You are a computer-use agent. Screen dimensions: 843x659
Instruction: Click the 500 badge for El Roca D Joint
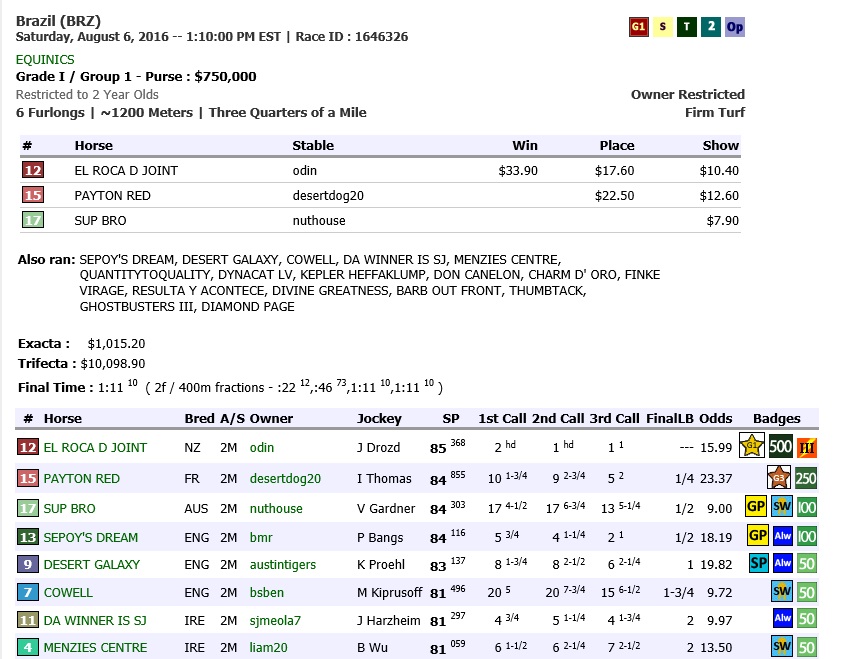780,447
